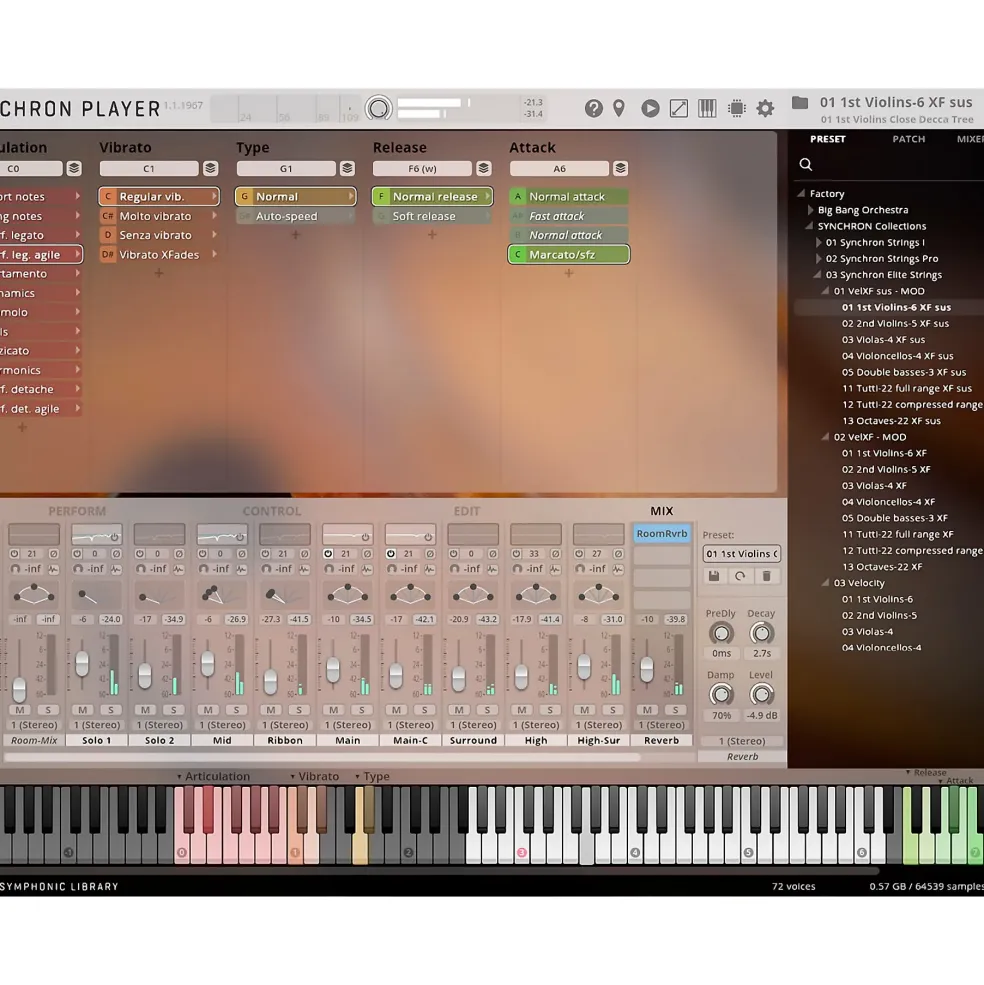This screenshot has width=984, height=985.
Task: Expand 01 Synchron Strings I
Action: point(818,242)
